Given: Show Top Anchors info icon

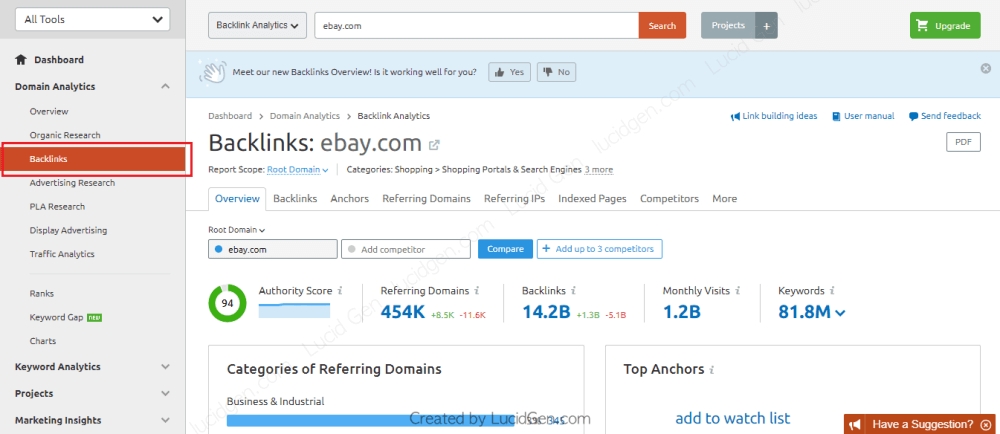Looking at the screenshot, I should point(712,370).
